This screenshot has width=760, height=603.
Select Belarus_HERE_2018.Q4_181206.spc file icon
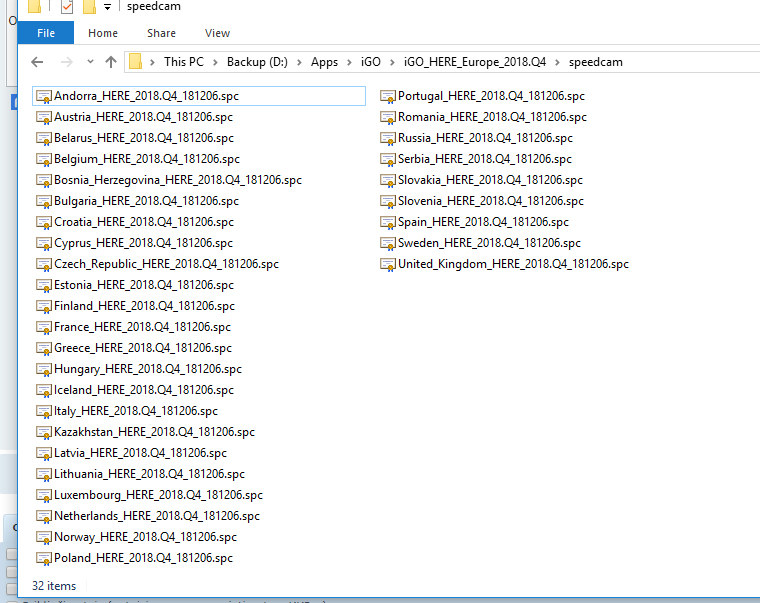[x=44, y=139]
